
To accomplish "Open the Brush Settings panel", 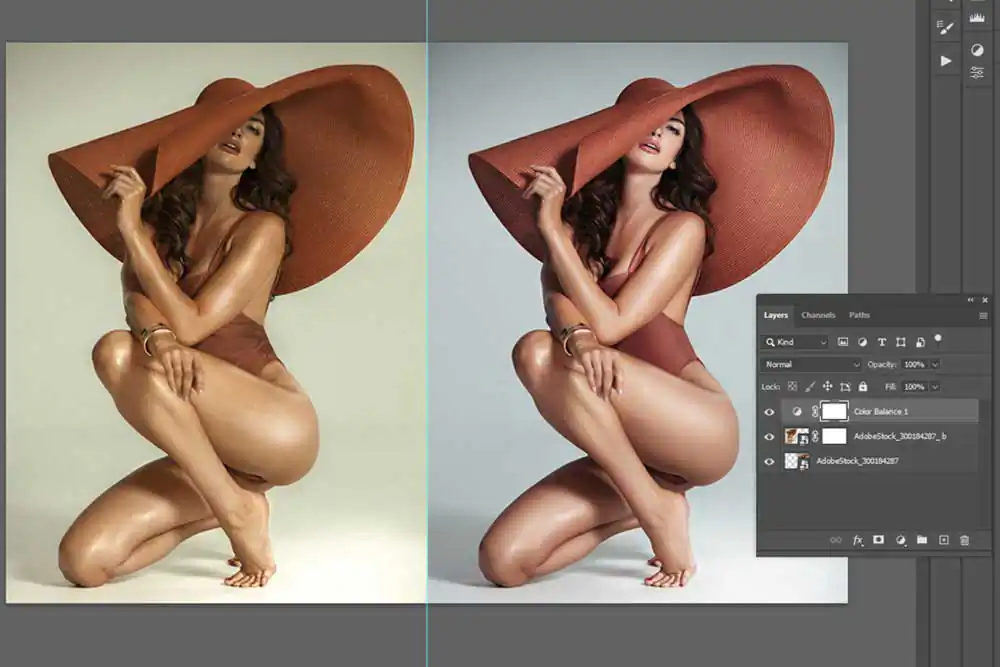I will (x=945, y=27).
